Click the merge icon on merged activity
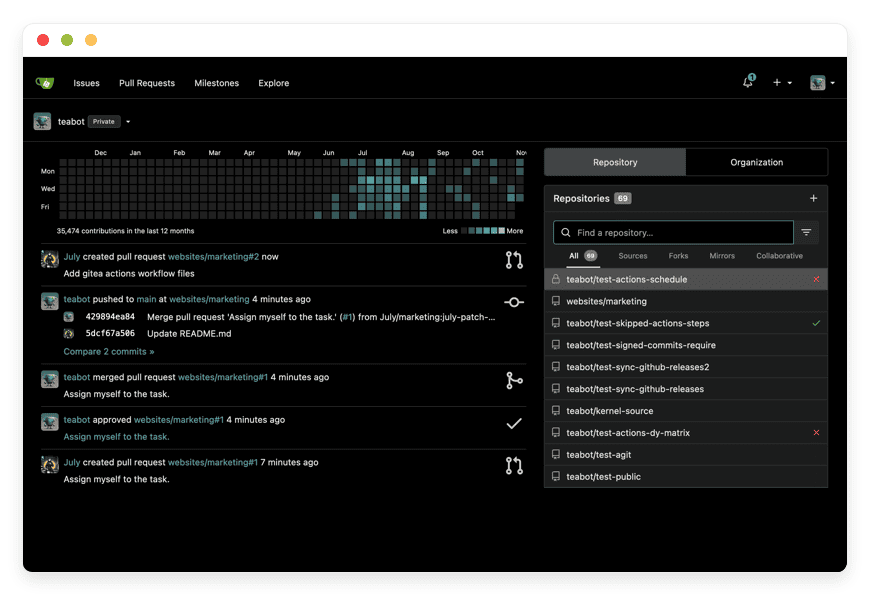This screenshot has width=870, height=595. coord(514,380)
